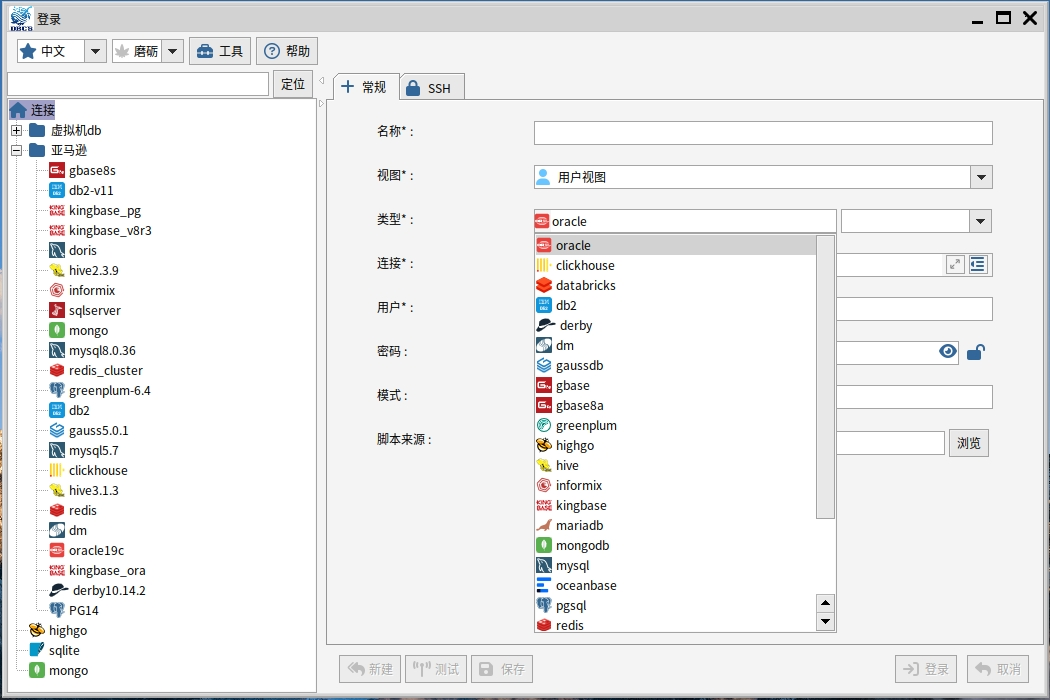Choose greenplum in type list
1050x700 pixels.
(x=676, y=425)
